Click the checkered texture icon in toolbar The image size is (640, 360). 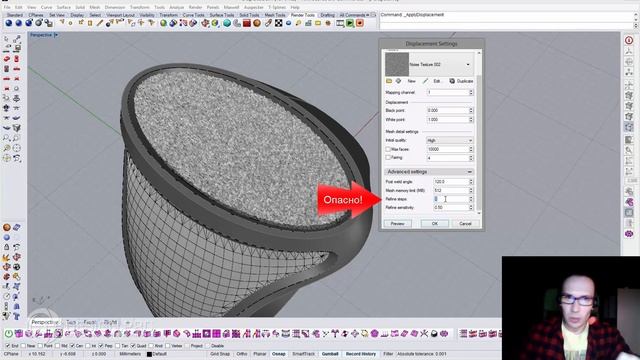(x=278, y=23)
